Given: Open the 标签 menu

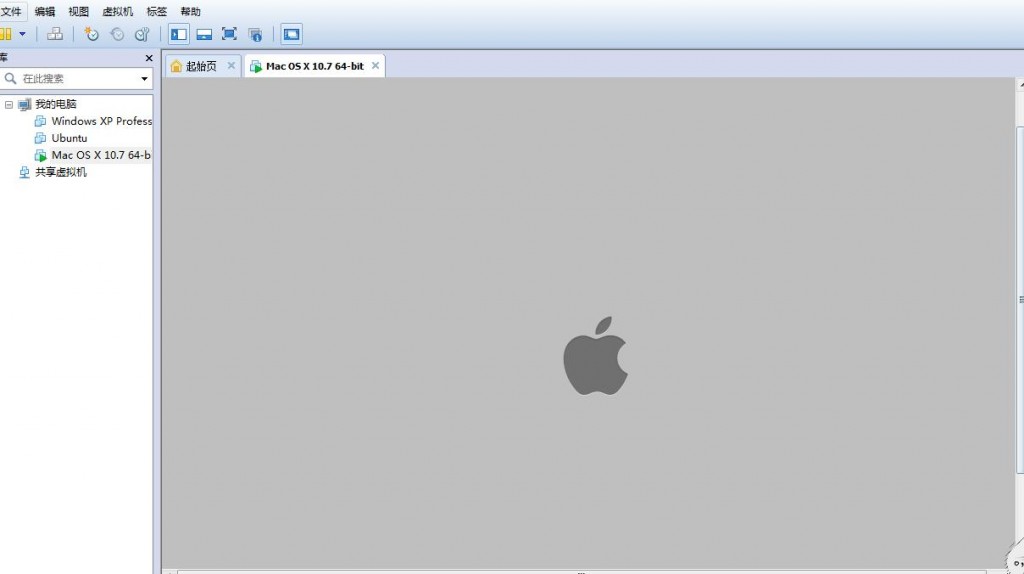Looking at the screenshot, I should 157,11.
